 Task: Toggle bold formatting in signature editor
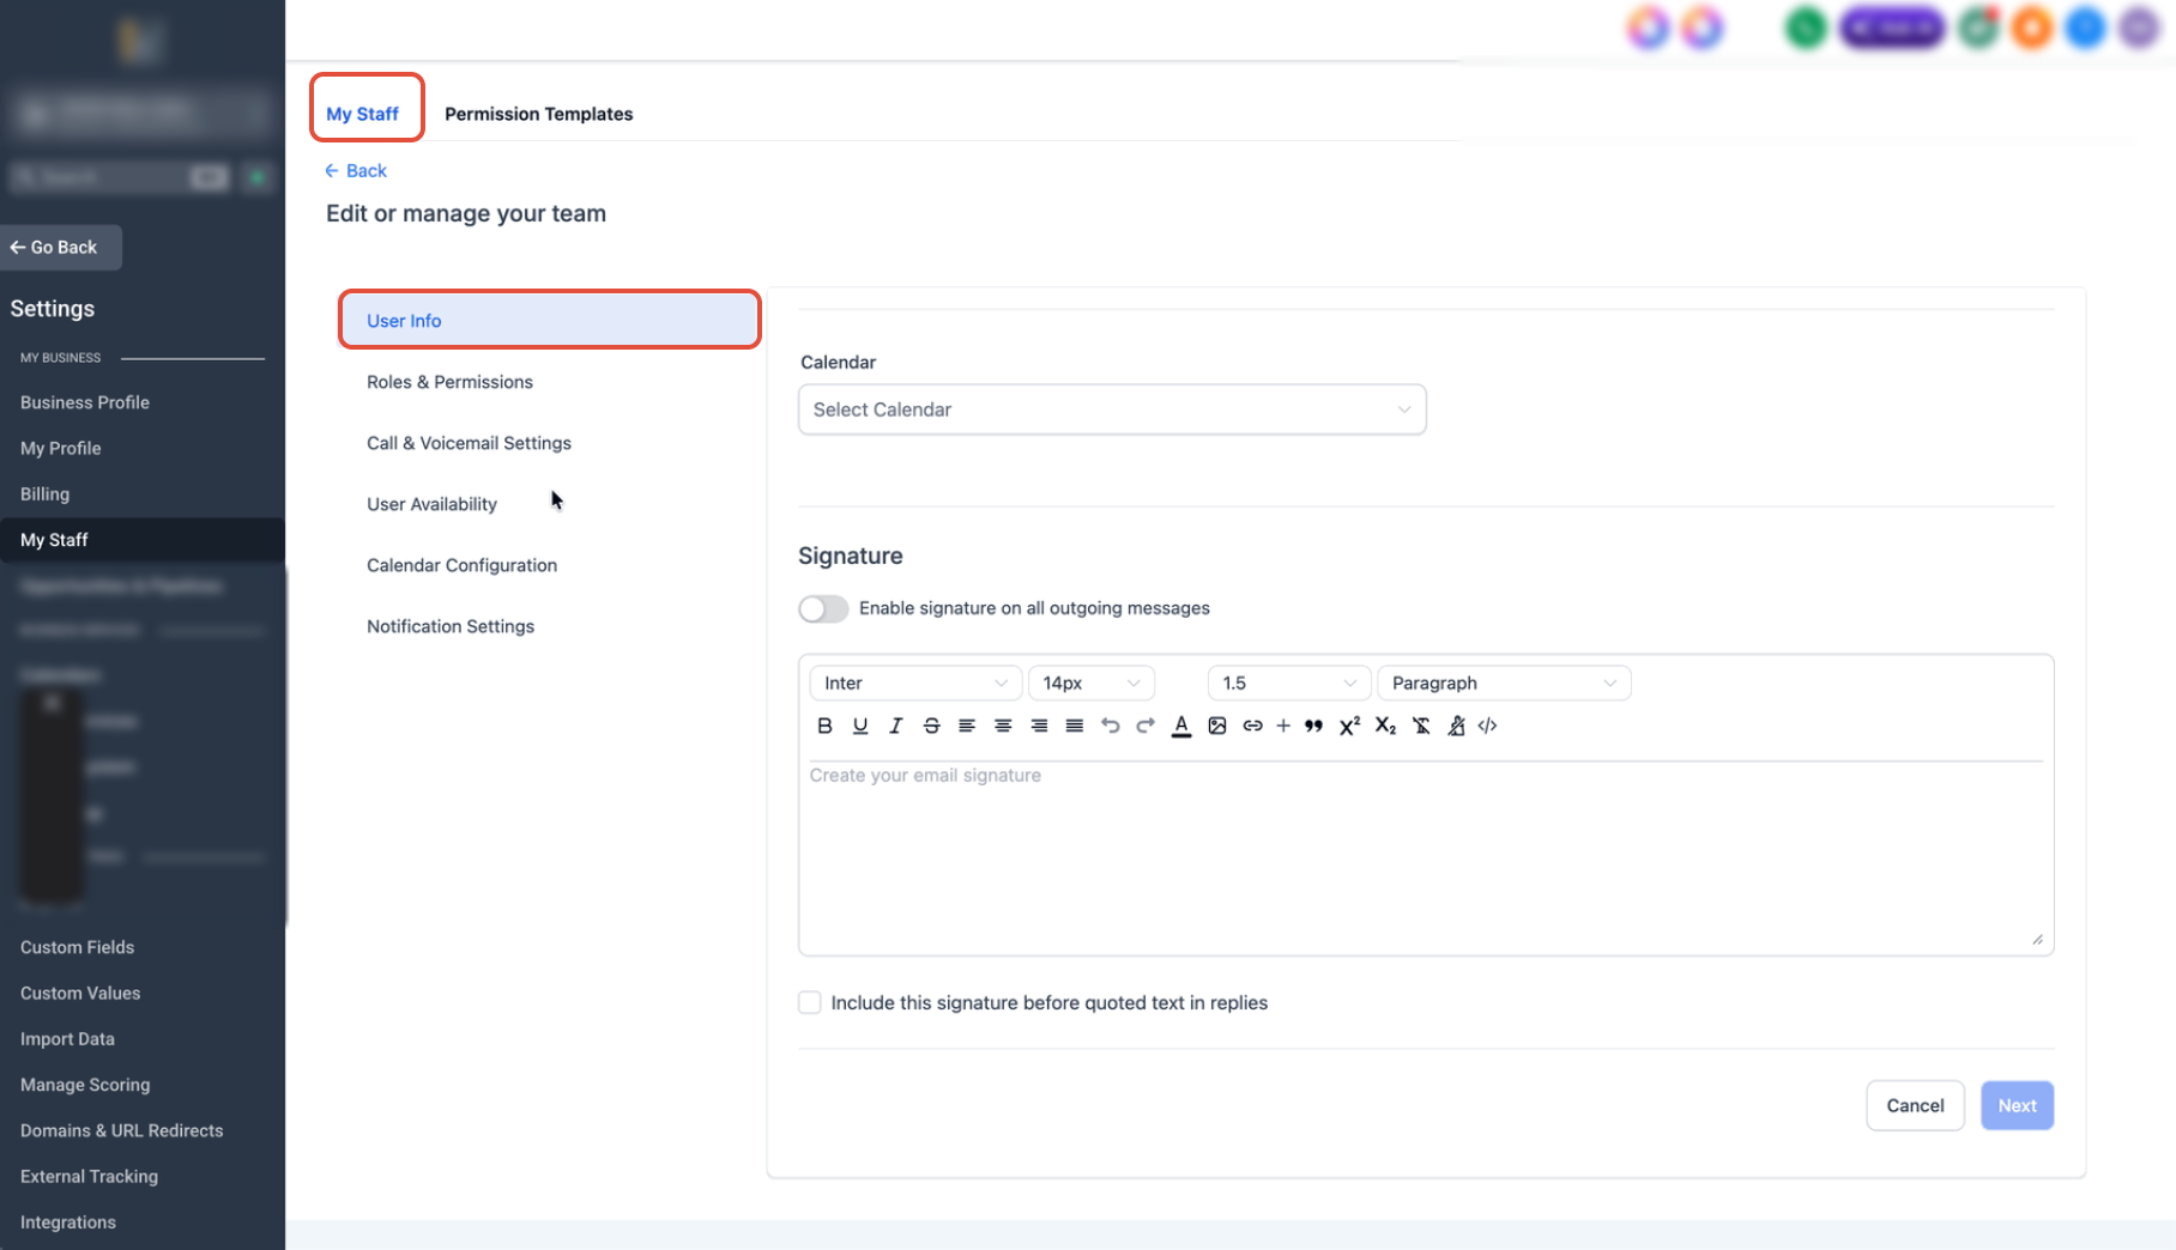tap(824, 726)
